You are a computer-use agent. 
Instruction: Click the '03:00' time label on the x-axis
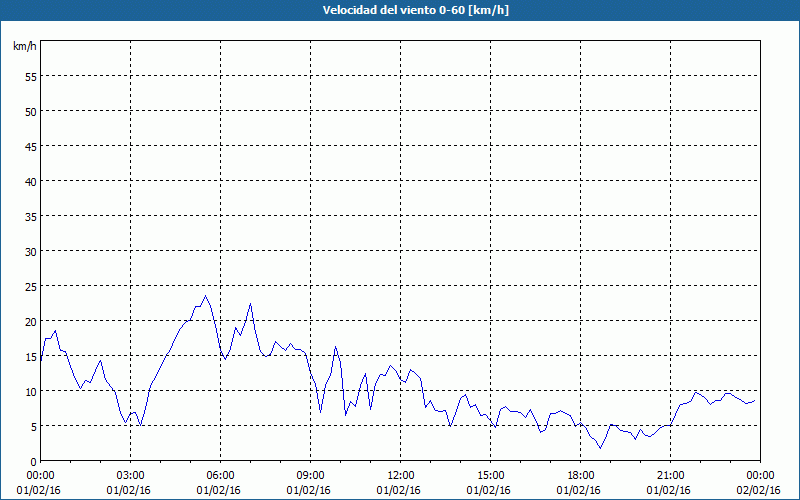[131, 476]
